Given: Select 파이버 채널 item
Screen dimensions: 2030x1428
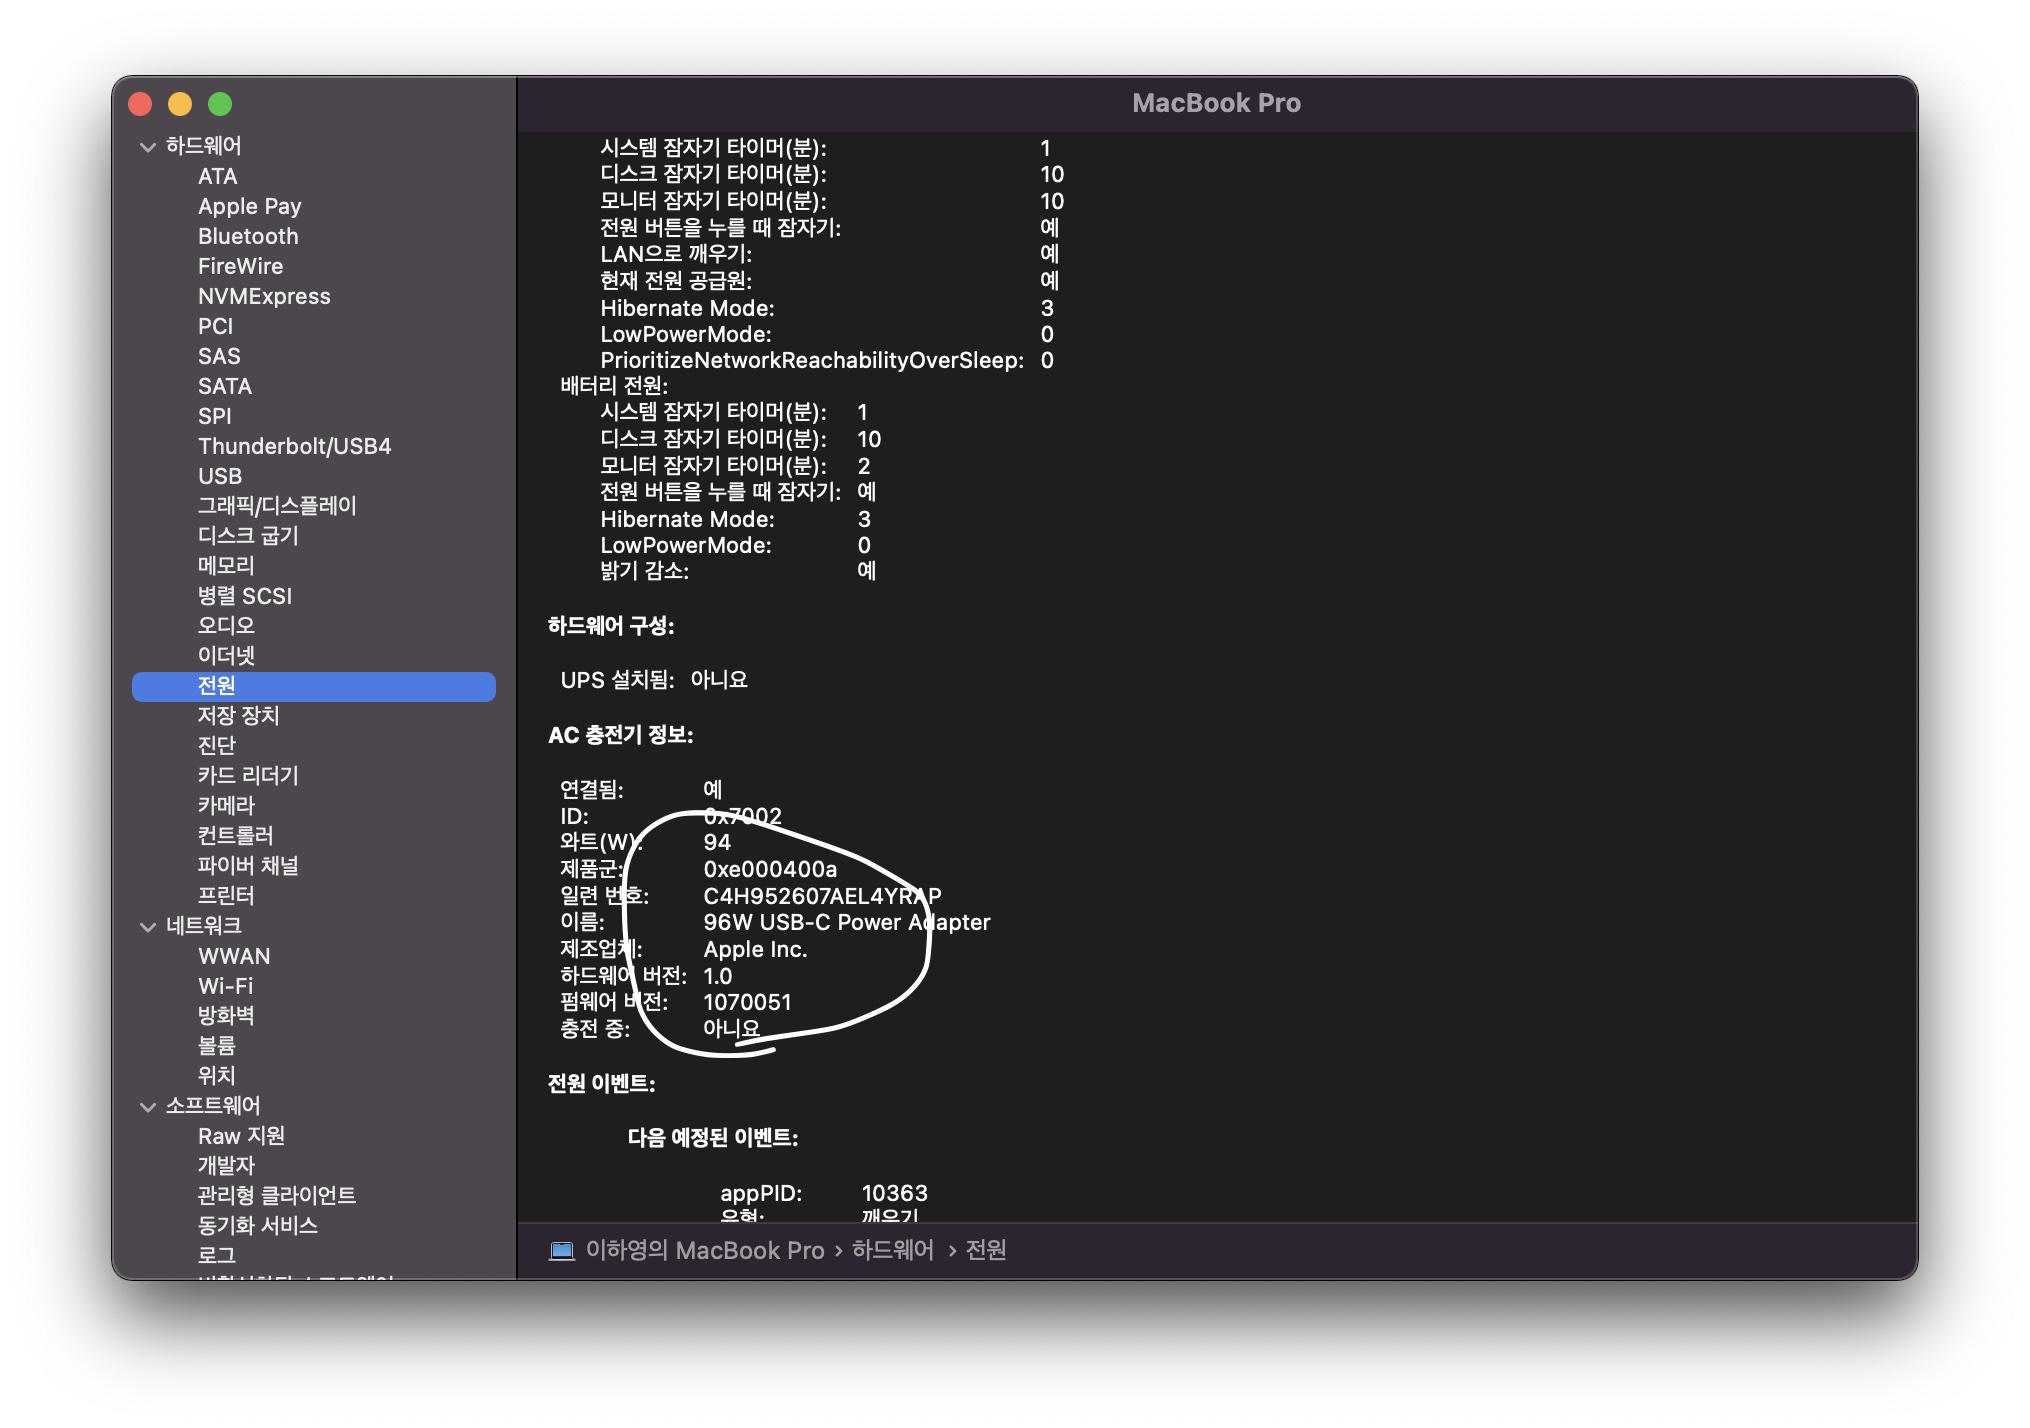Looking at the screenshot, I should coord(248,866).
